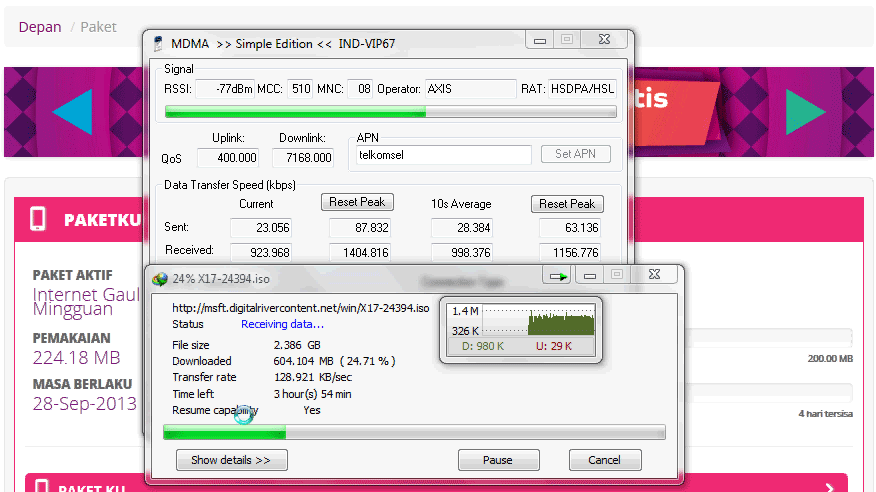Viewport: 876px width, 492px height.
Task: Click the APN field containing telkomsel
Action: point(444,155)
